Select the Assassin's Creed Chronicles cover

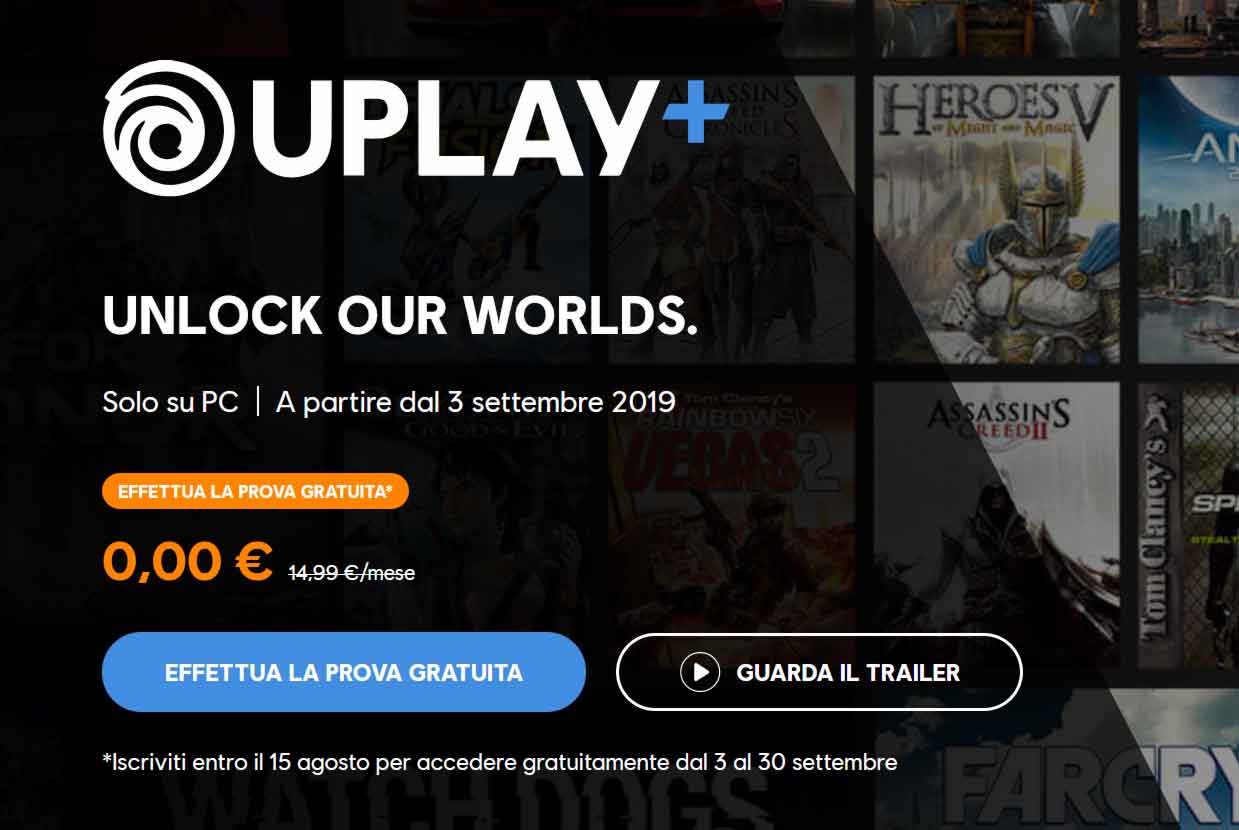[731, 219]
